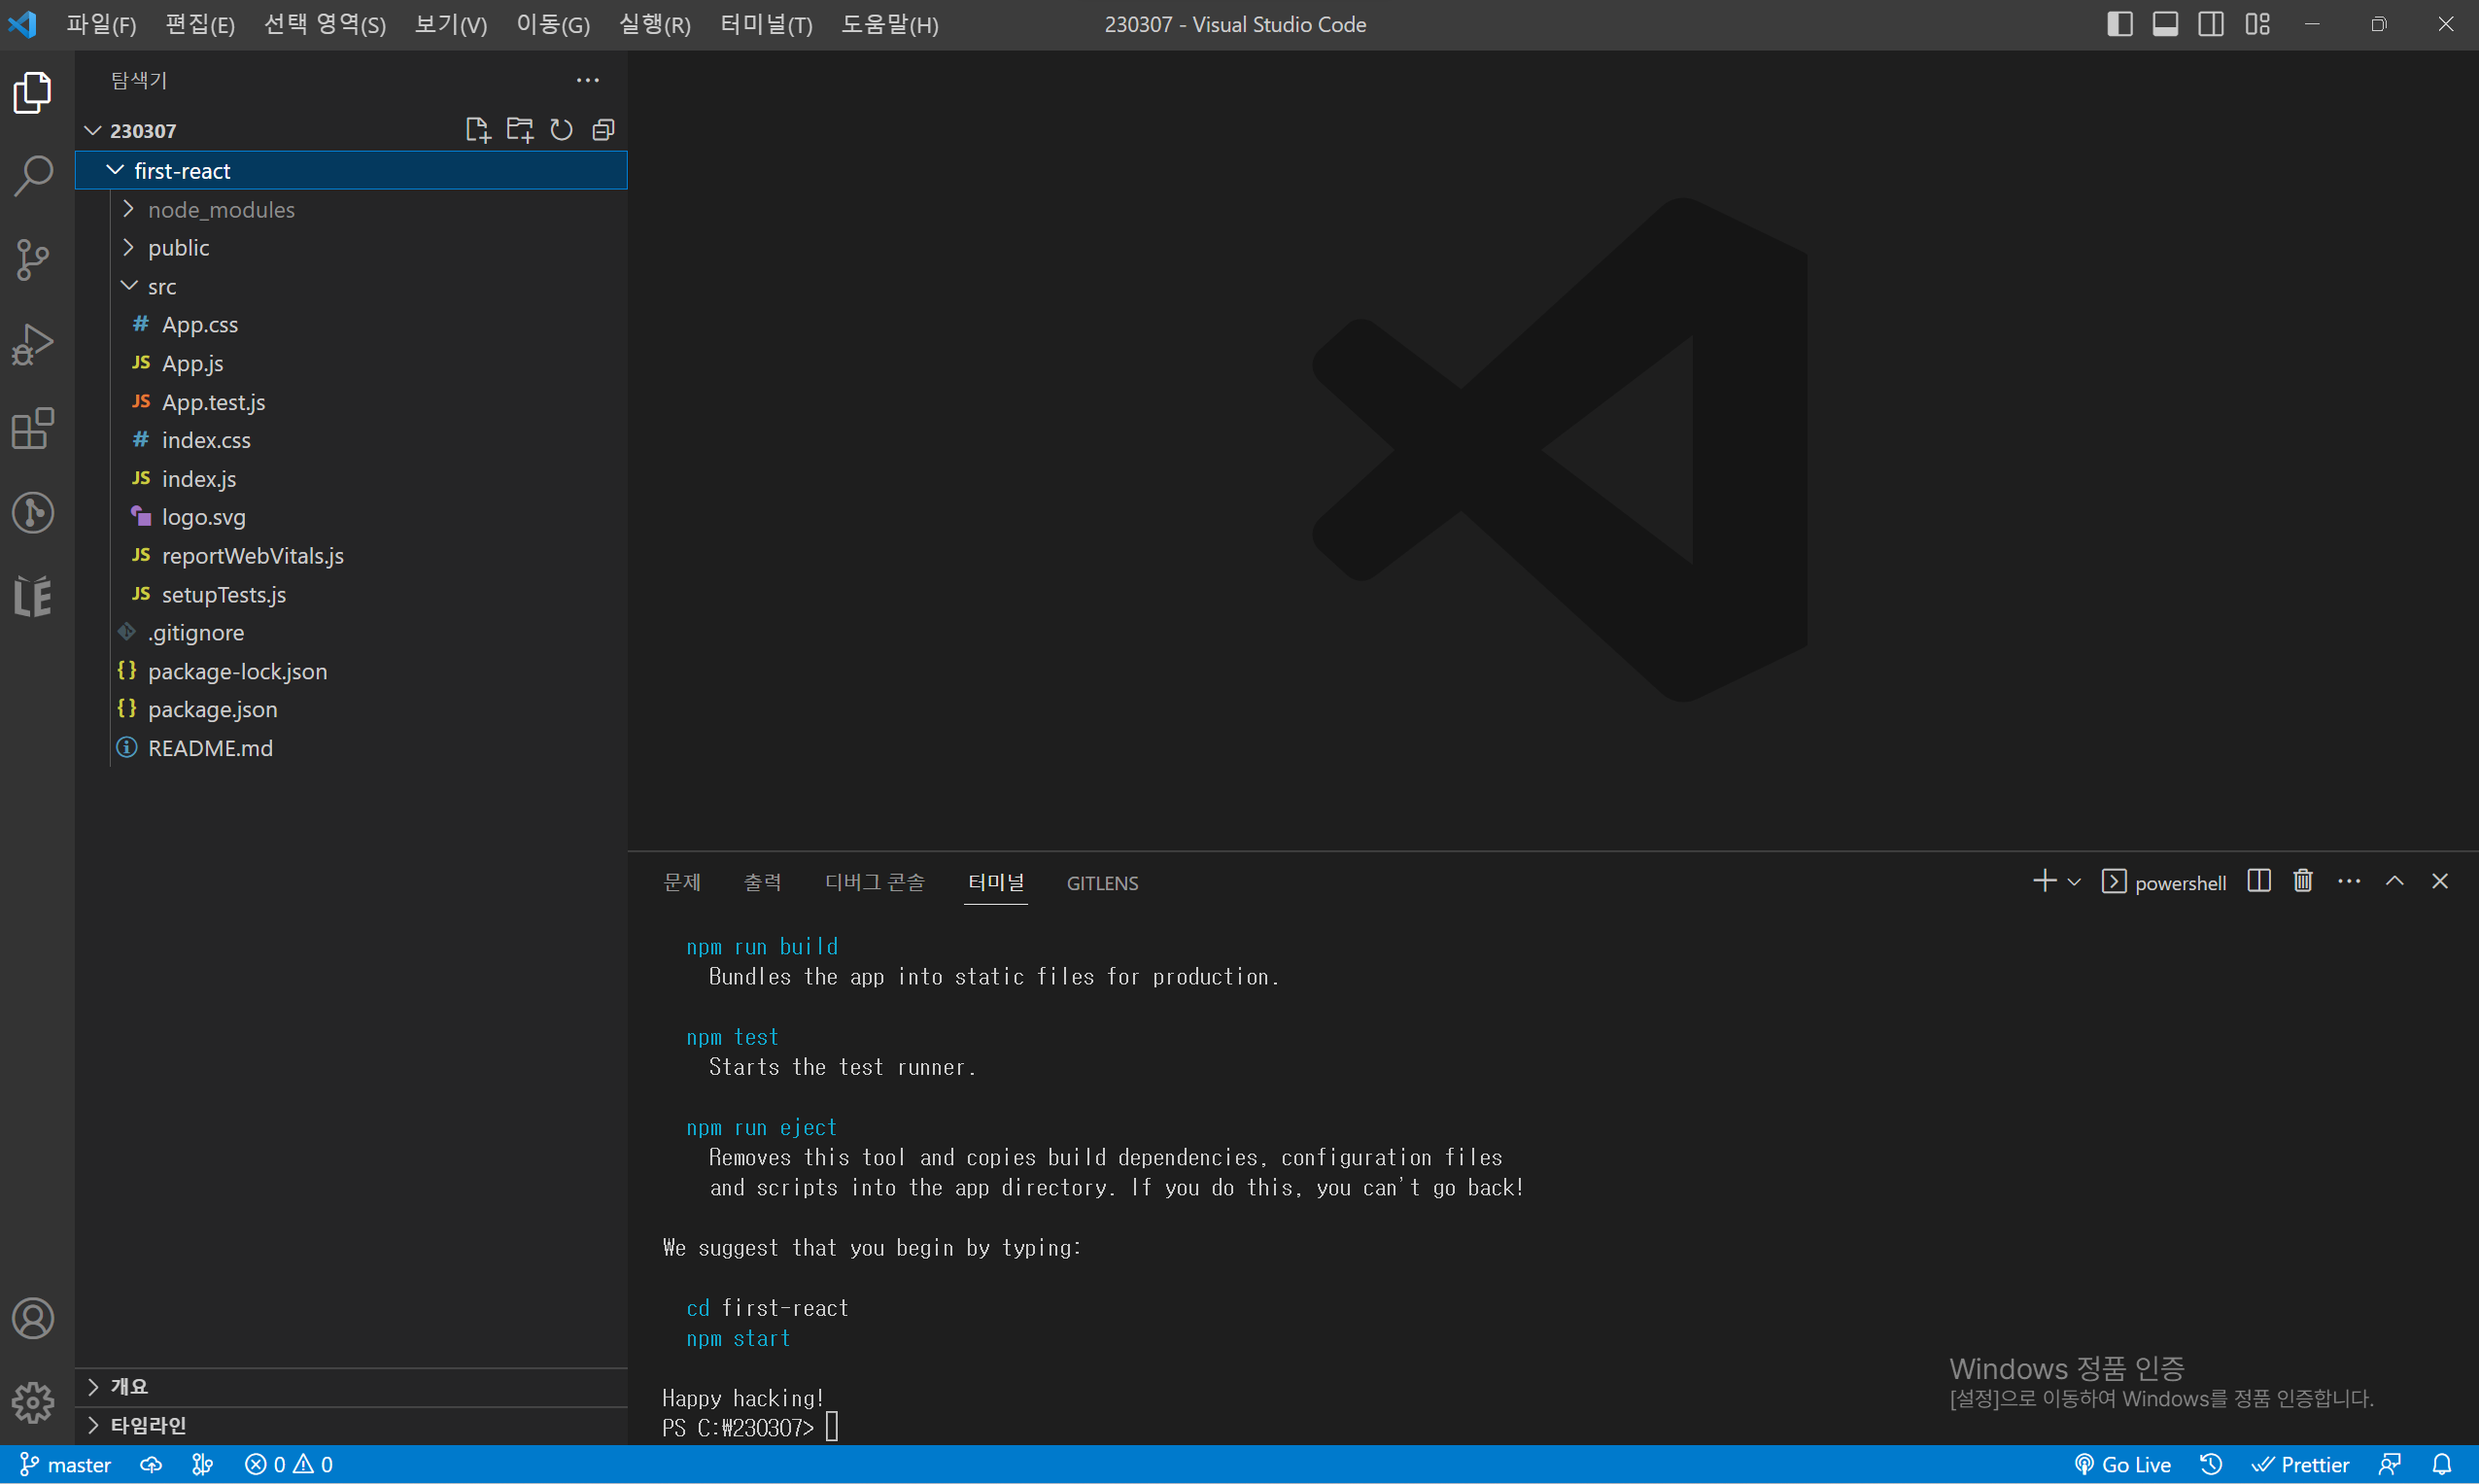Click the New Folder icon in explorer
The width and height of the screenshot is (2479, 1484).
tap(519, 130)
